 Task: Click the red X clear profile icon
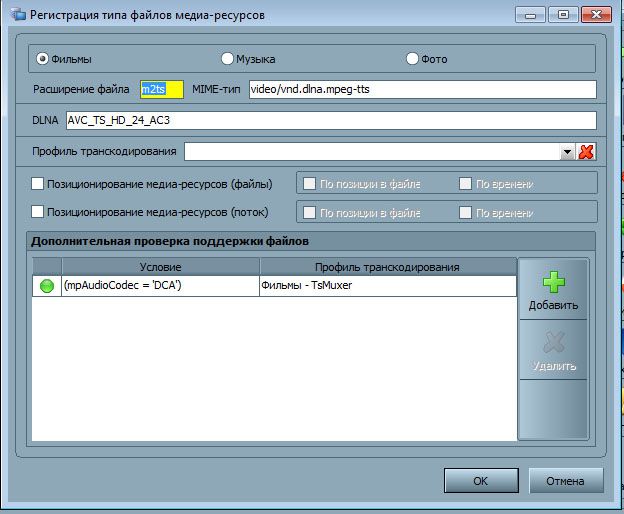click(x=586, y=152)
